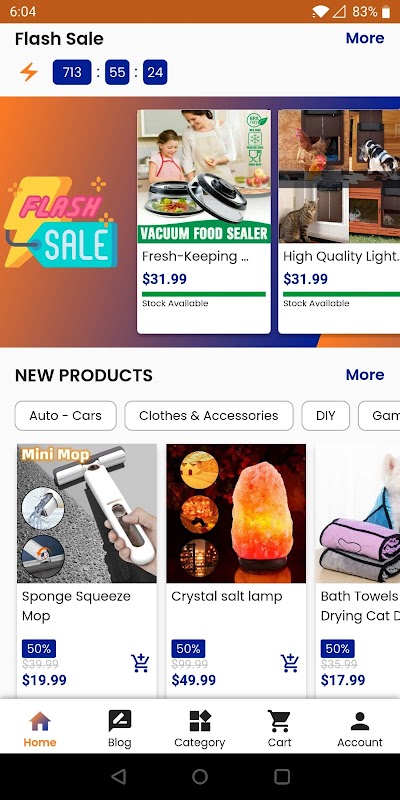Tap the Flash Sale lightning bolt icon
Image resolution: width=400 pixels, height=800 pixels.
click(29, 72)
